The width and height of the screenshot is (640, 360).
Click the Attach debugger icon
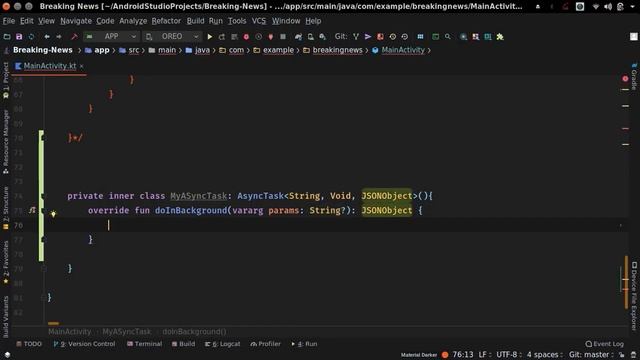coord(271,37)
